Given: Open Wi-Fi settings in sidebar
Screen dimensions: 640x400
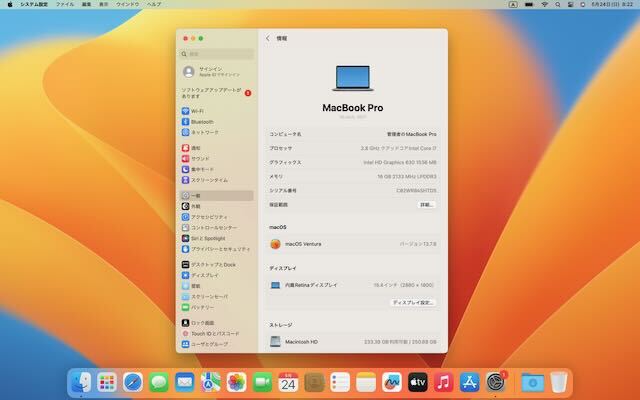Looking at the screenshot, I should 217,111.
